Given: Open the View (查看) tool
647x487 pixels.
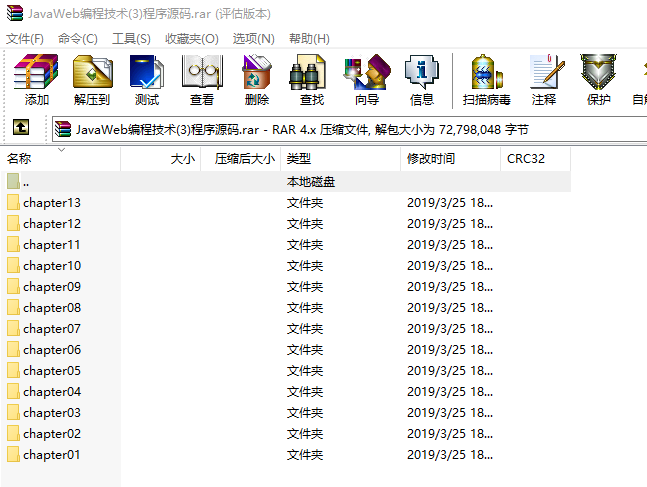Looking at the screenshot, I should point(202,80).
